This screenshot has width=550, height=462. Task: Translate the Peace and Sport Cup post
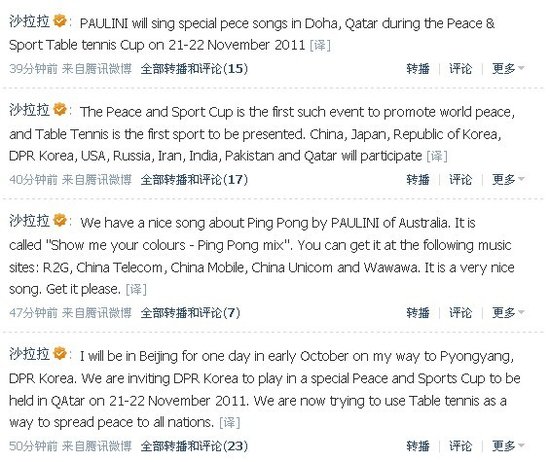point(437,156)
